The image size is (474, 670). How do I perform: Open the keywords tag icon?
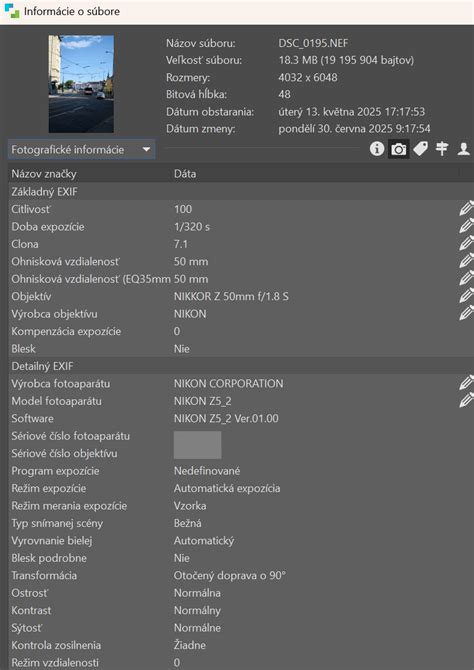[x=421, y=149]
